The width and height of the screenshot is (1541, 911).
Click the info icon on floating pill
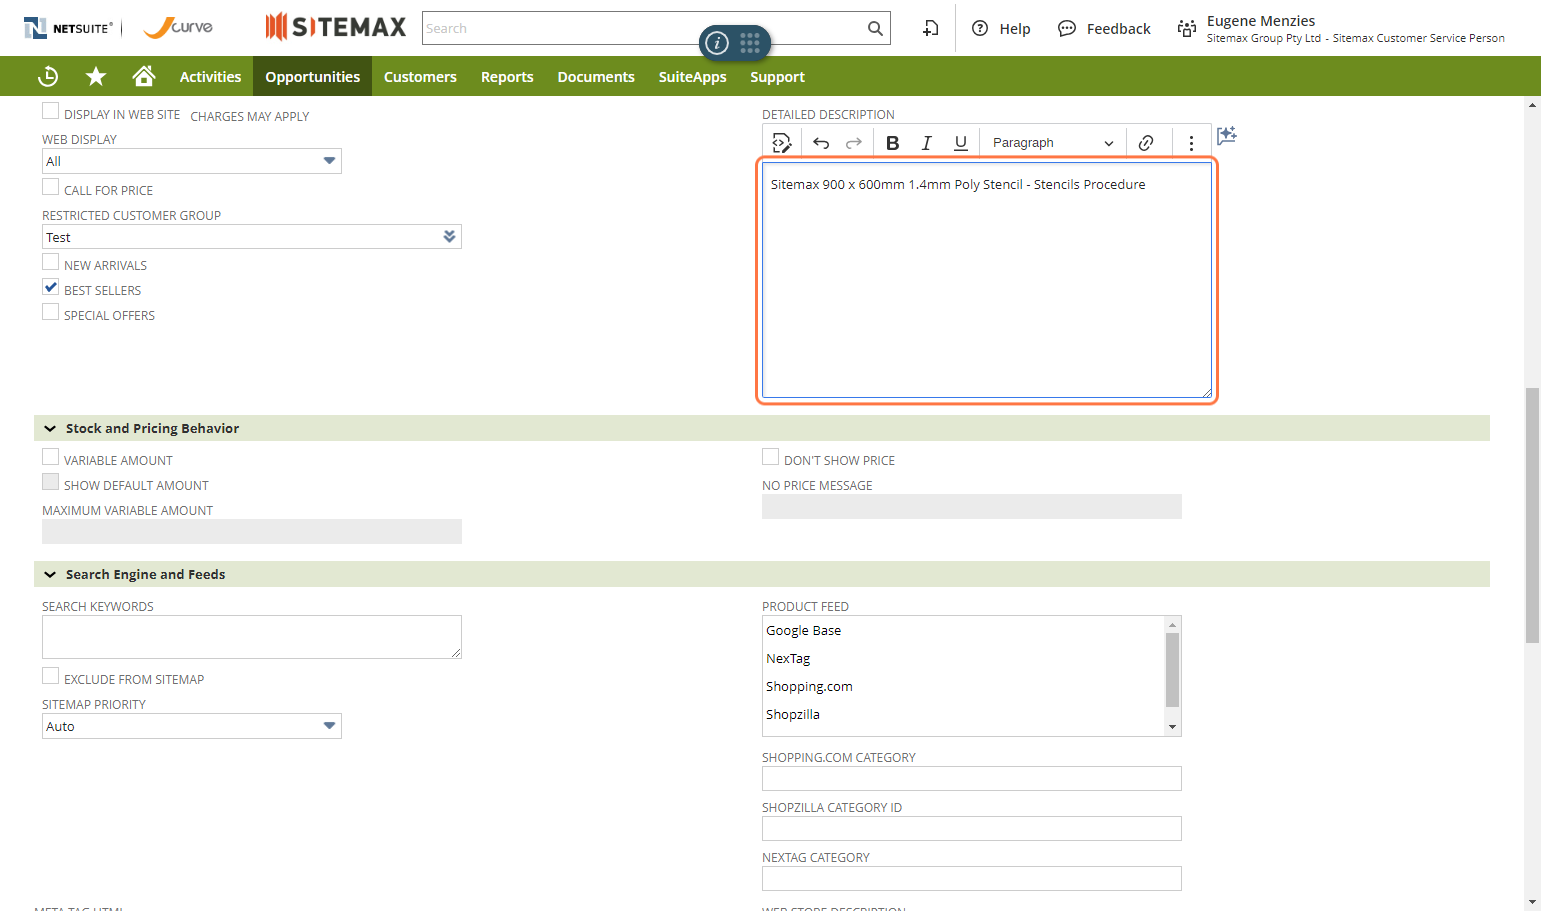tap(717, 43)
